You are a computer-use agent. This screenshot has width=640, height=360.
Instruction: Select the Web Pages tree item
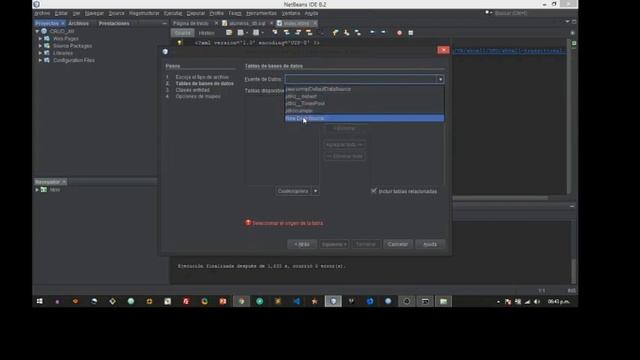click(x=66, y=38)
